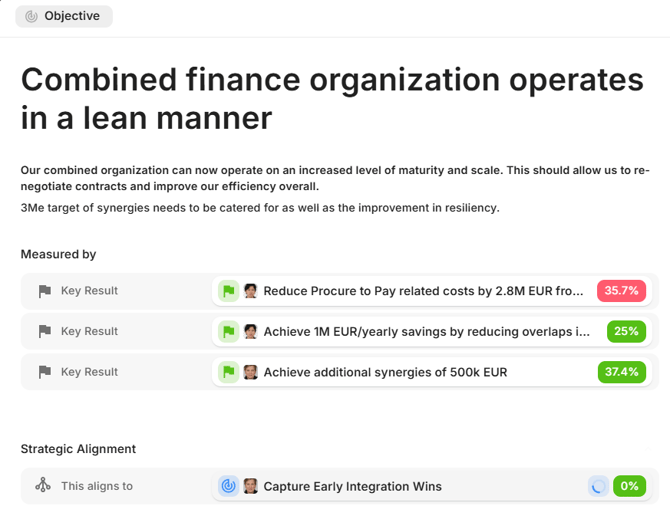670x519 pixels.
Task: Click the gray flag icon beside first Key Result
Action: 44,291
